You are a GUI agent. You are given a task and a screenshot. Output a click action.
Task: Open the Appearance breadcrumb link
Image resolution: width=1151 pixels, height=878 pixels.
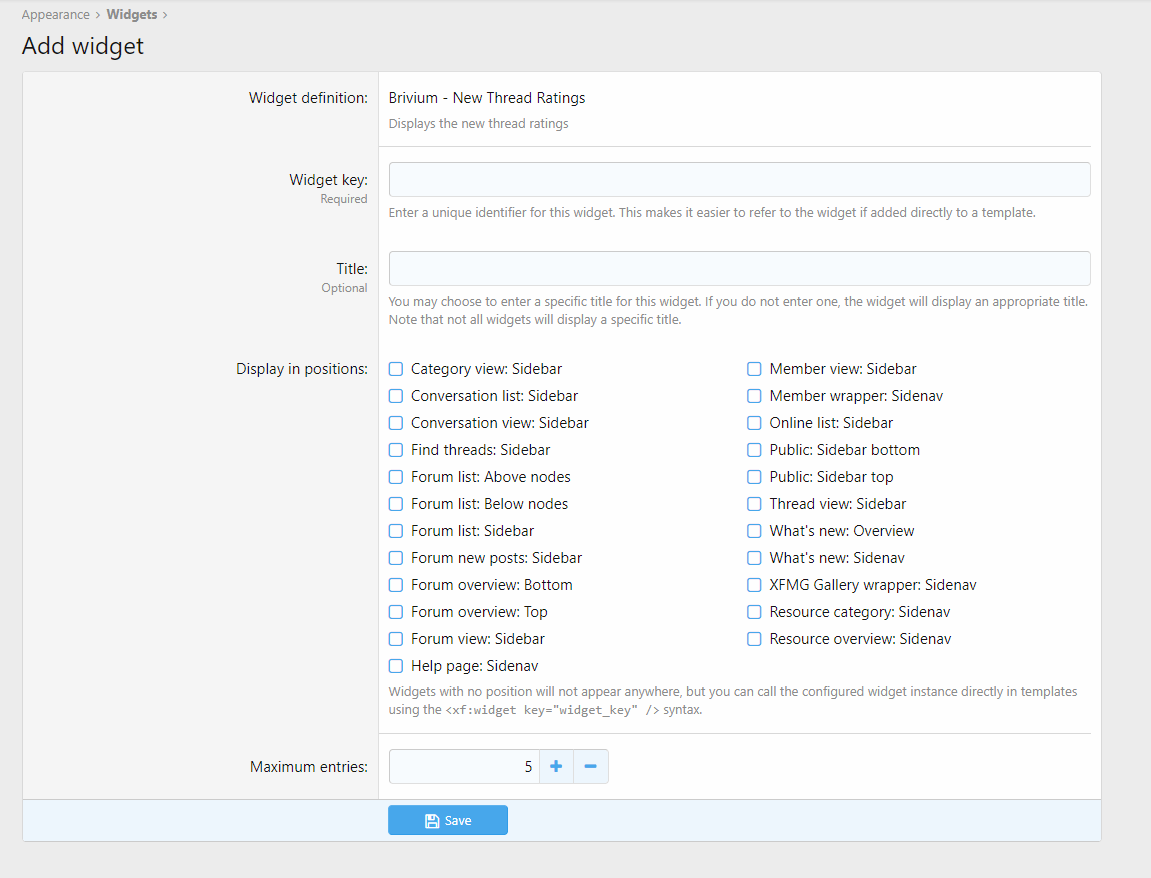[x=56, y=15]
